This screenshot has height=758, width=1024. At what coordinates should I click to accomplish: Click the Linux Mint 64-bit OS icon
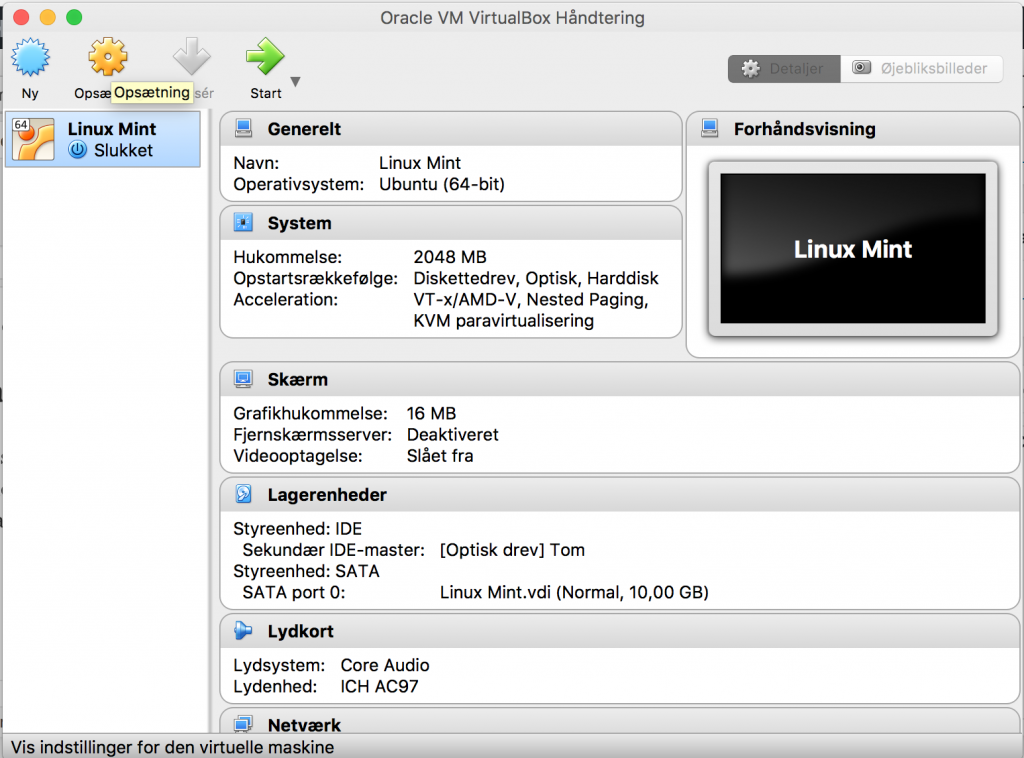[x=33, y=139]
